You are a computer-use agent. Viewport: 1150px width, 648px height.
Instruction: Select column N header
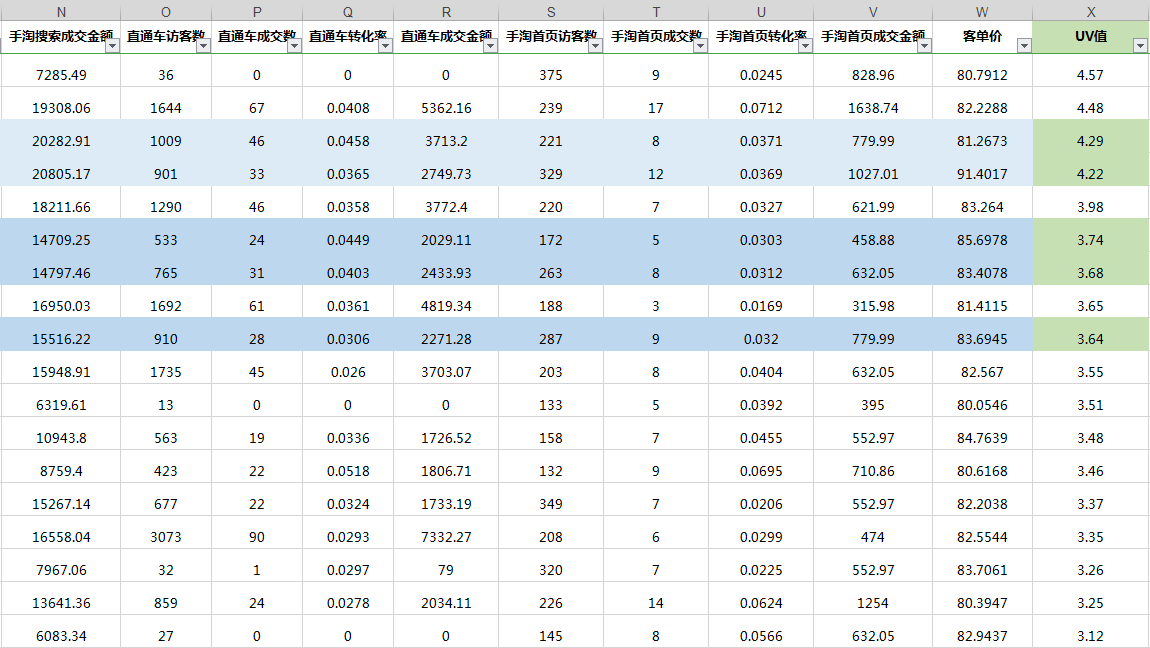[61, 11]
